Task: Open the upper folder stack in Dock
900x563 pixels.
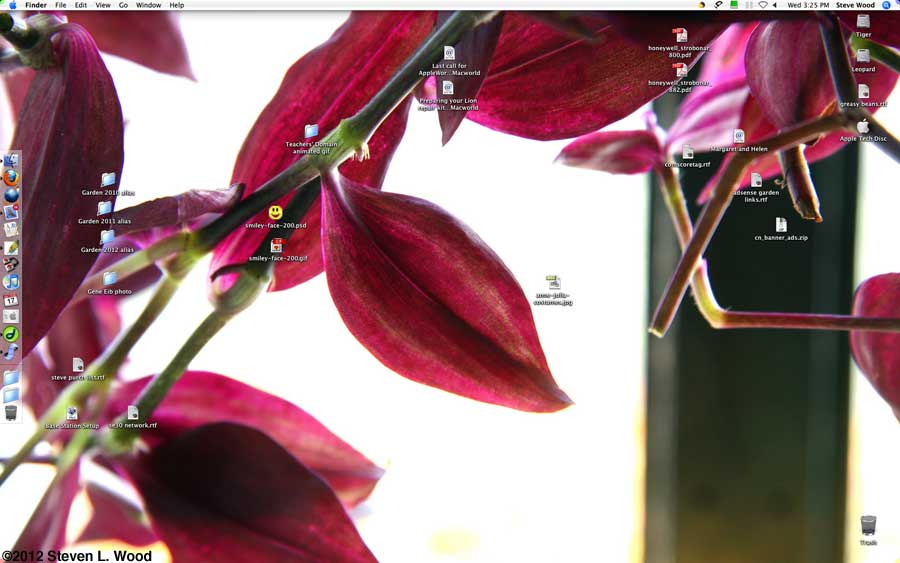Action: pyautogui.click(x=10, y=378)
